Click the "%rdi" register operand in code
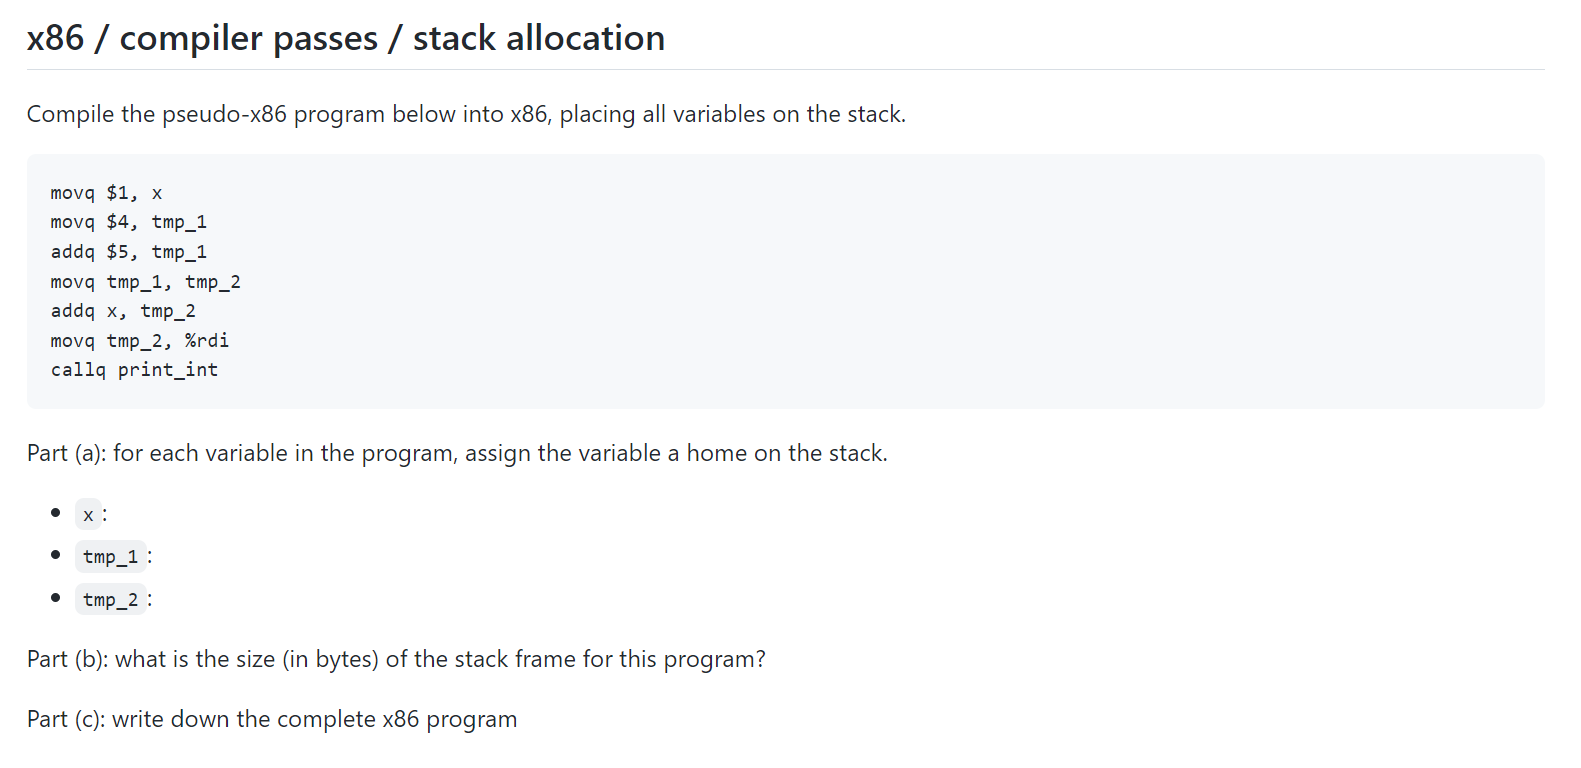The width and height of the screenshot is (1581, 768). [x=207, y=341]
